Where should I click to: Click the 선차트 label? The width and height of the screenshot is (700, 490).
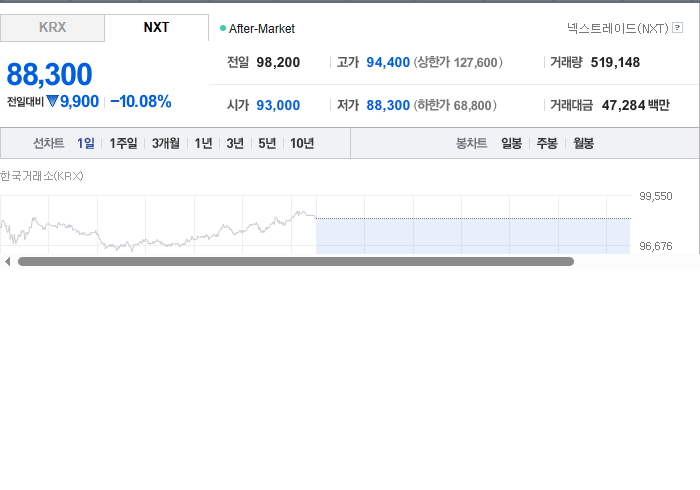(x=49, y=143)
